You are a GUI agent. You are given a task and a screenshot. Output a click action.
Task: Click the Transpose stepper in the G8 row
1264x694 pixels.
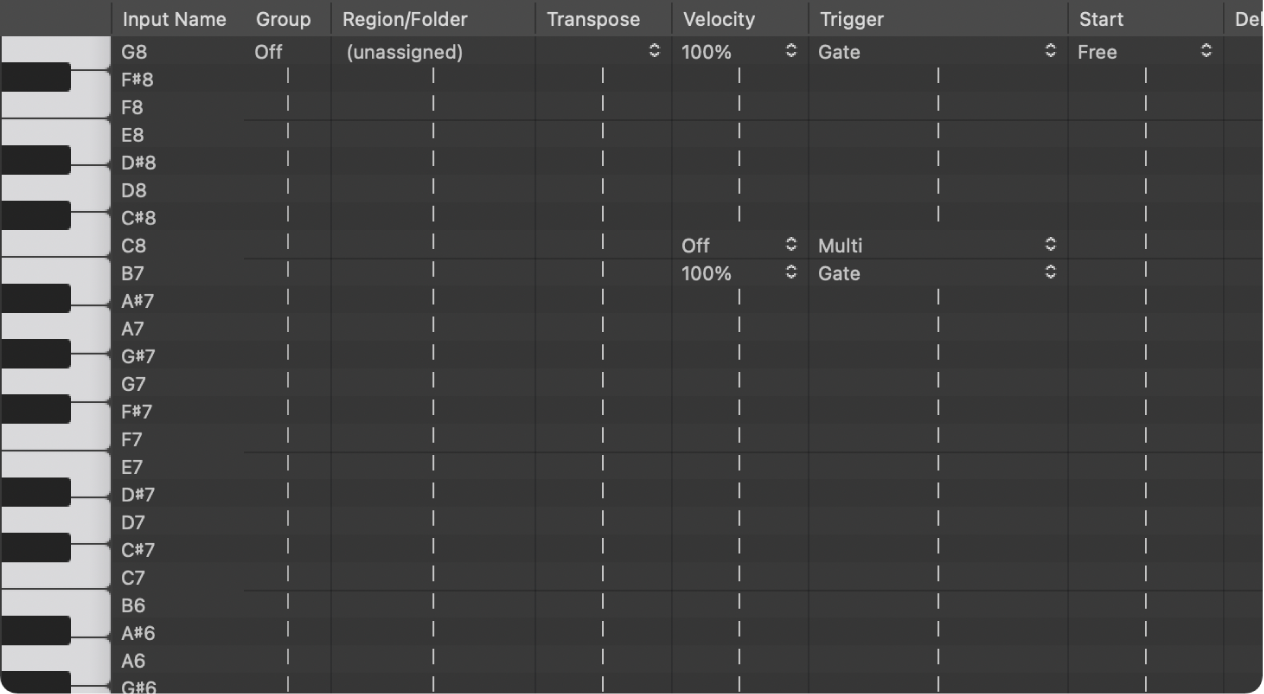click(654, 51)
